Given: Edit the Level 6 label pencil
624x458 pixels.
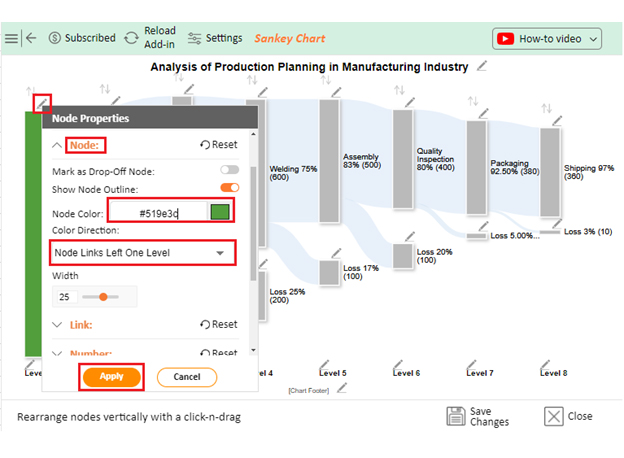Looking at the screenshot, I should (x=398, y=364).
